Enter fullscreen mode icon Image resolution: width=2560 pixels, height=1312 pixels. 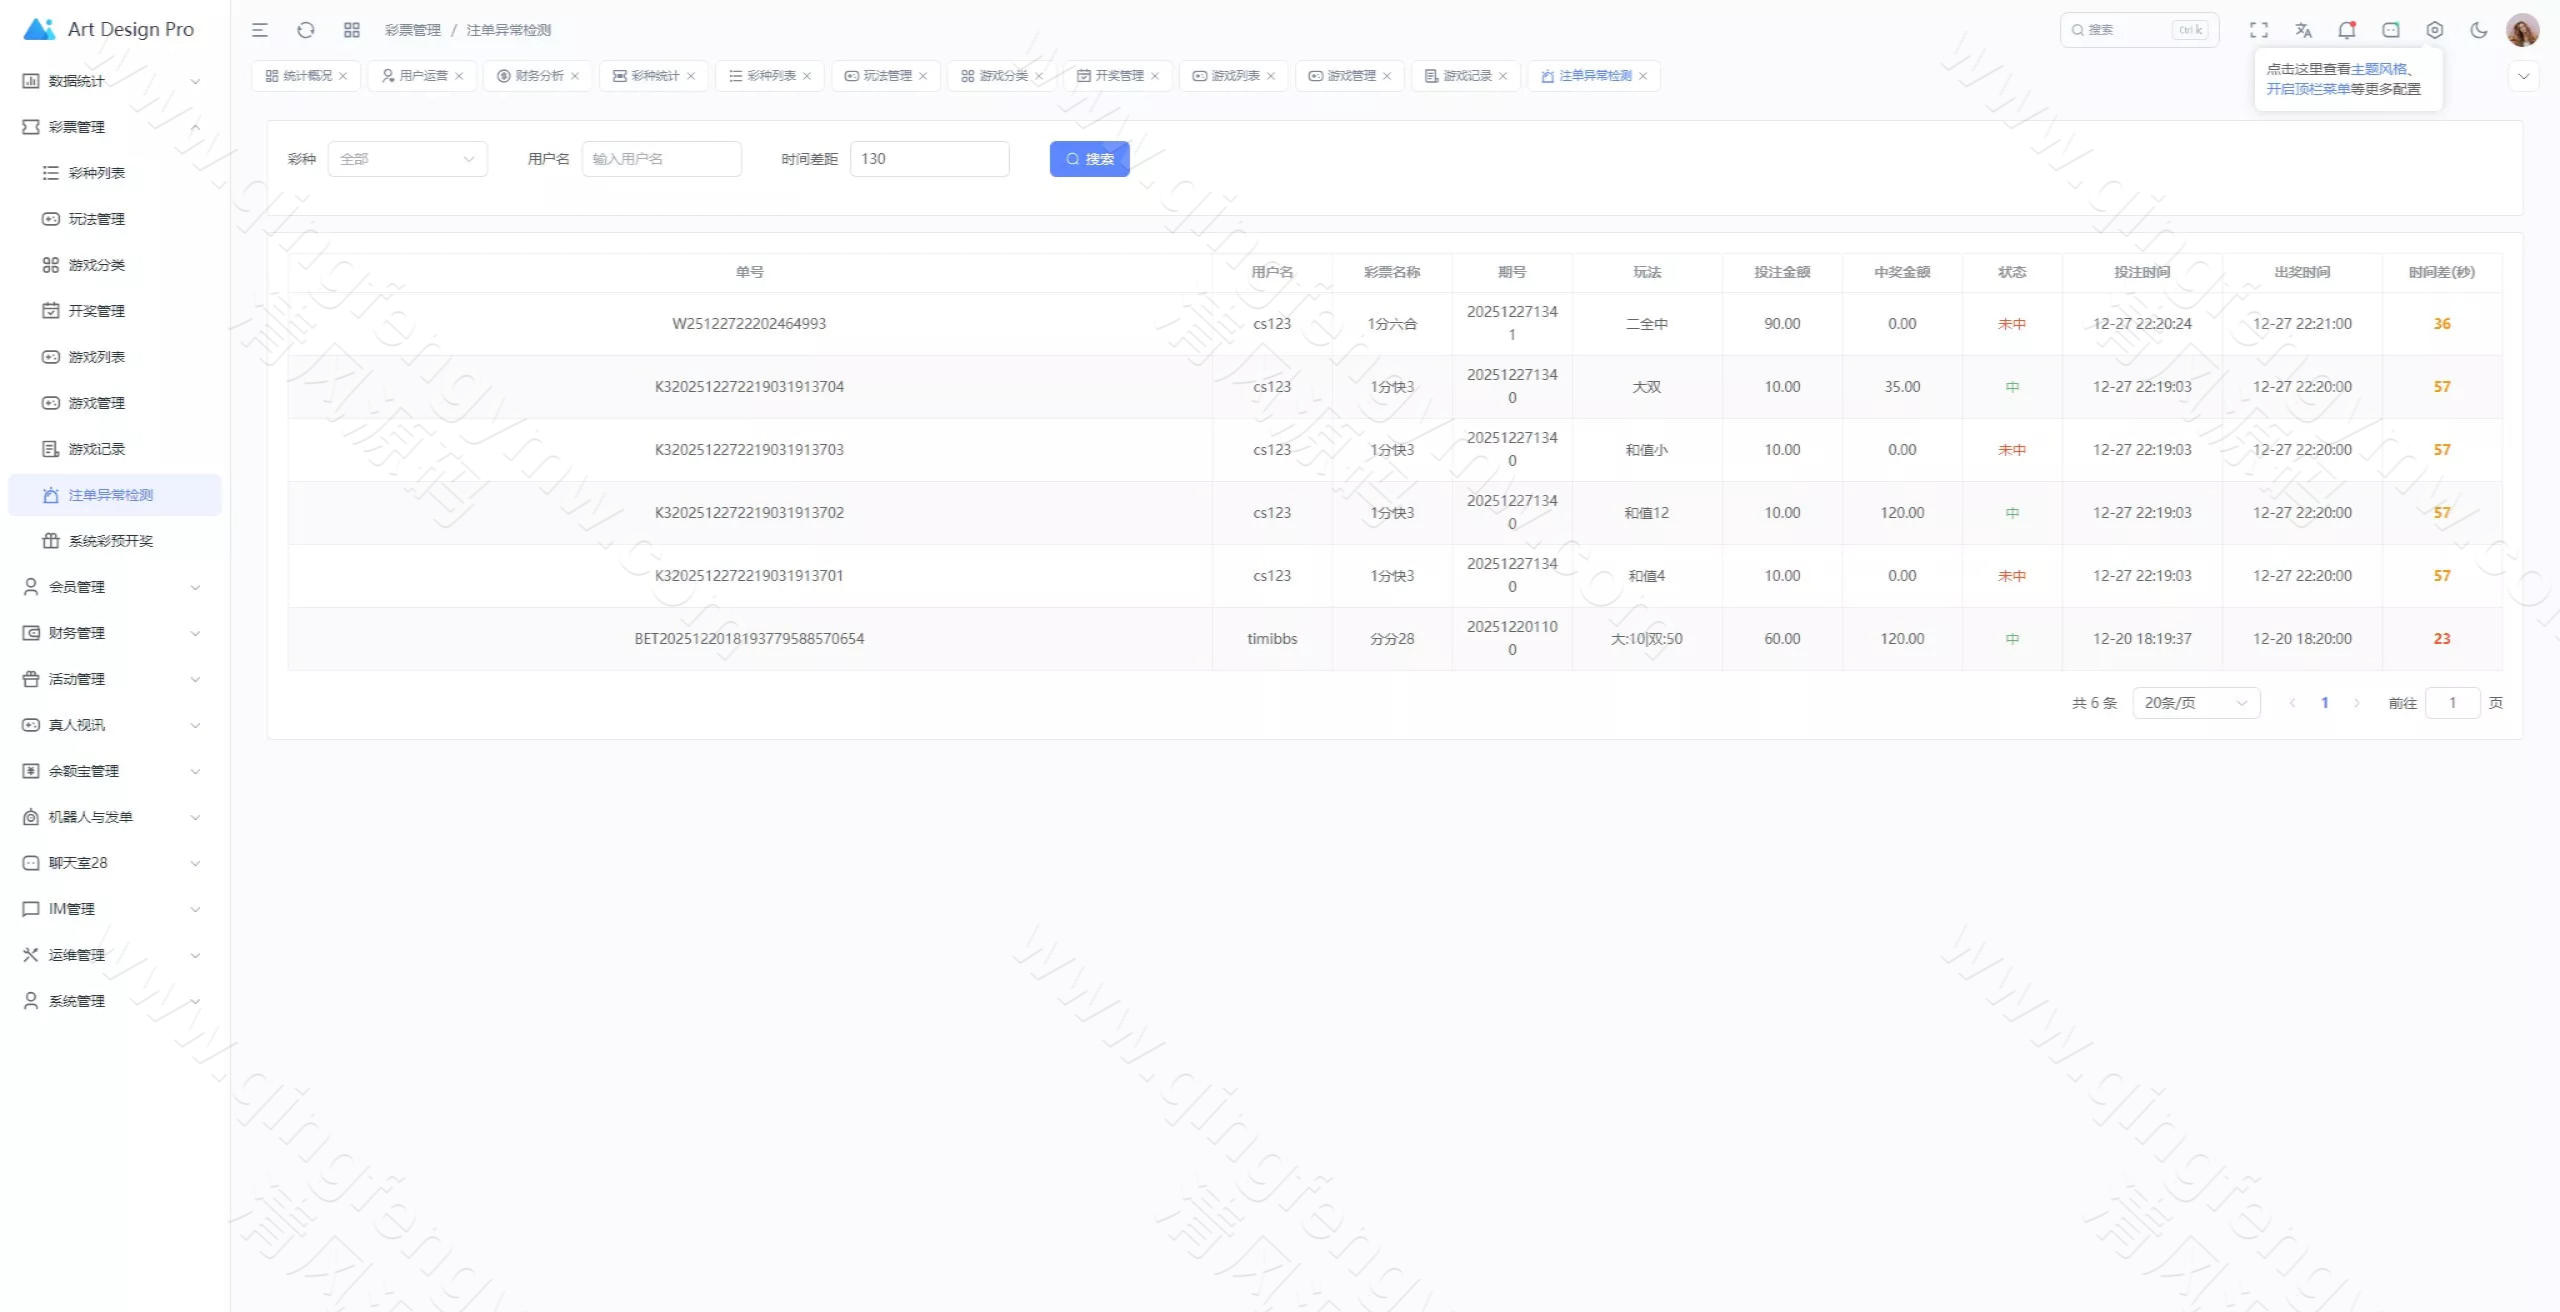point(2259,30)
